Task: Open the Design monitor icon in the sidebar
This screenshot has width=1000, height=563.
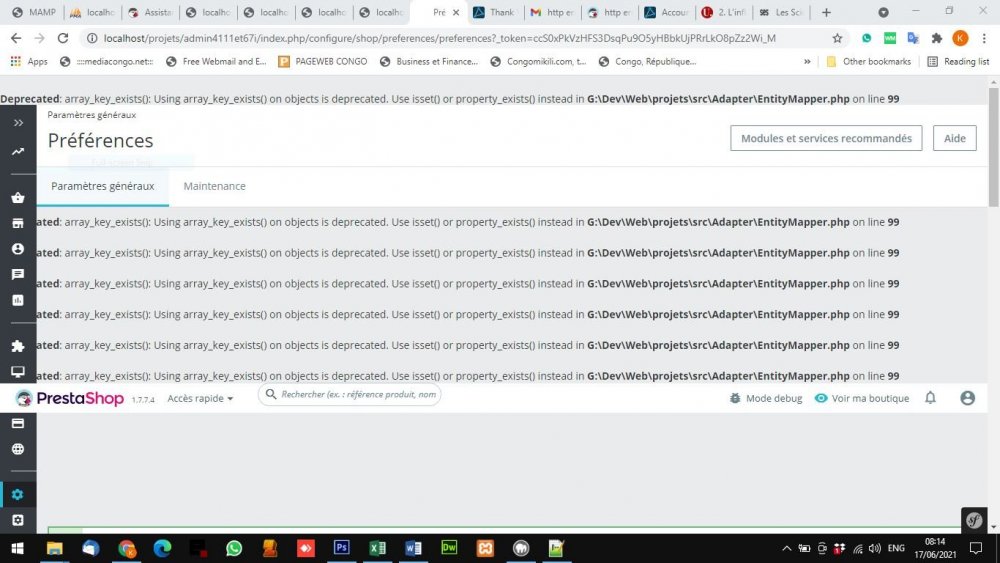Action: point(18,371)
